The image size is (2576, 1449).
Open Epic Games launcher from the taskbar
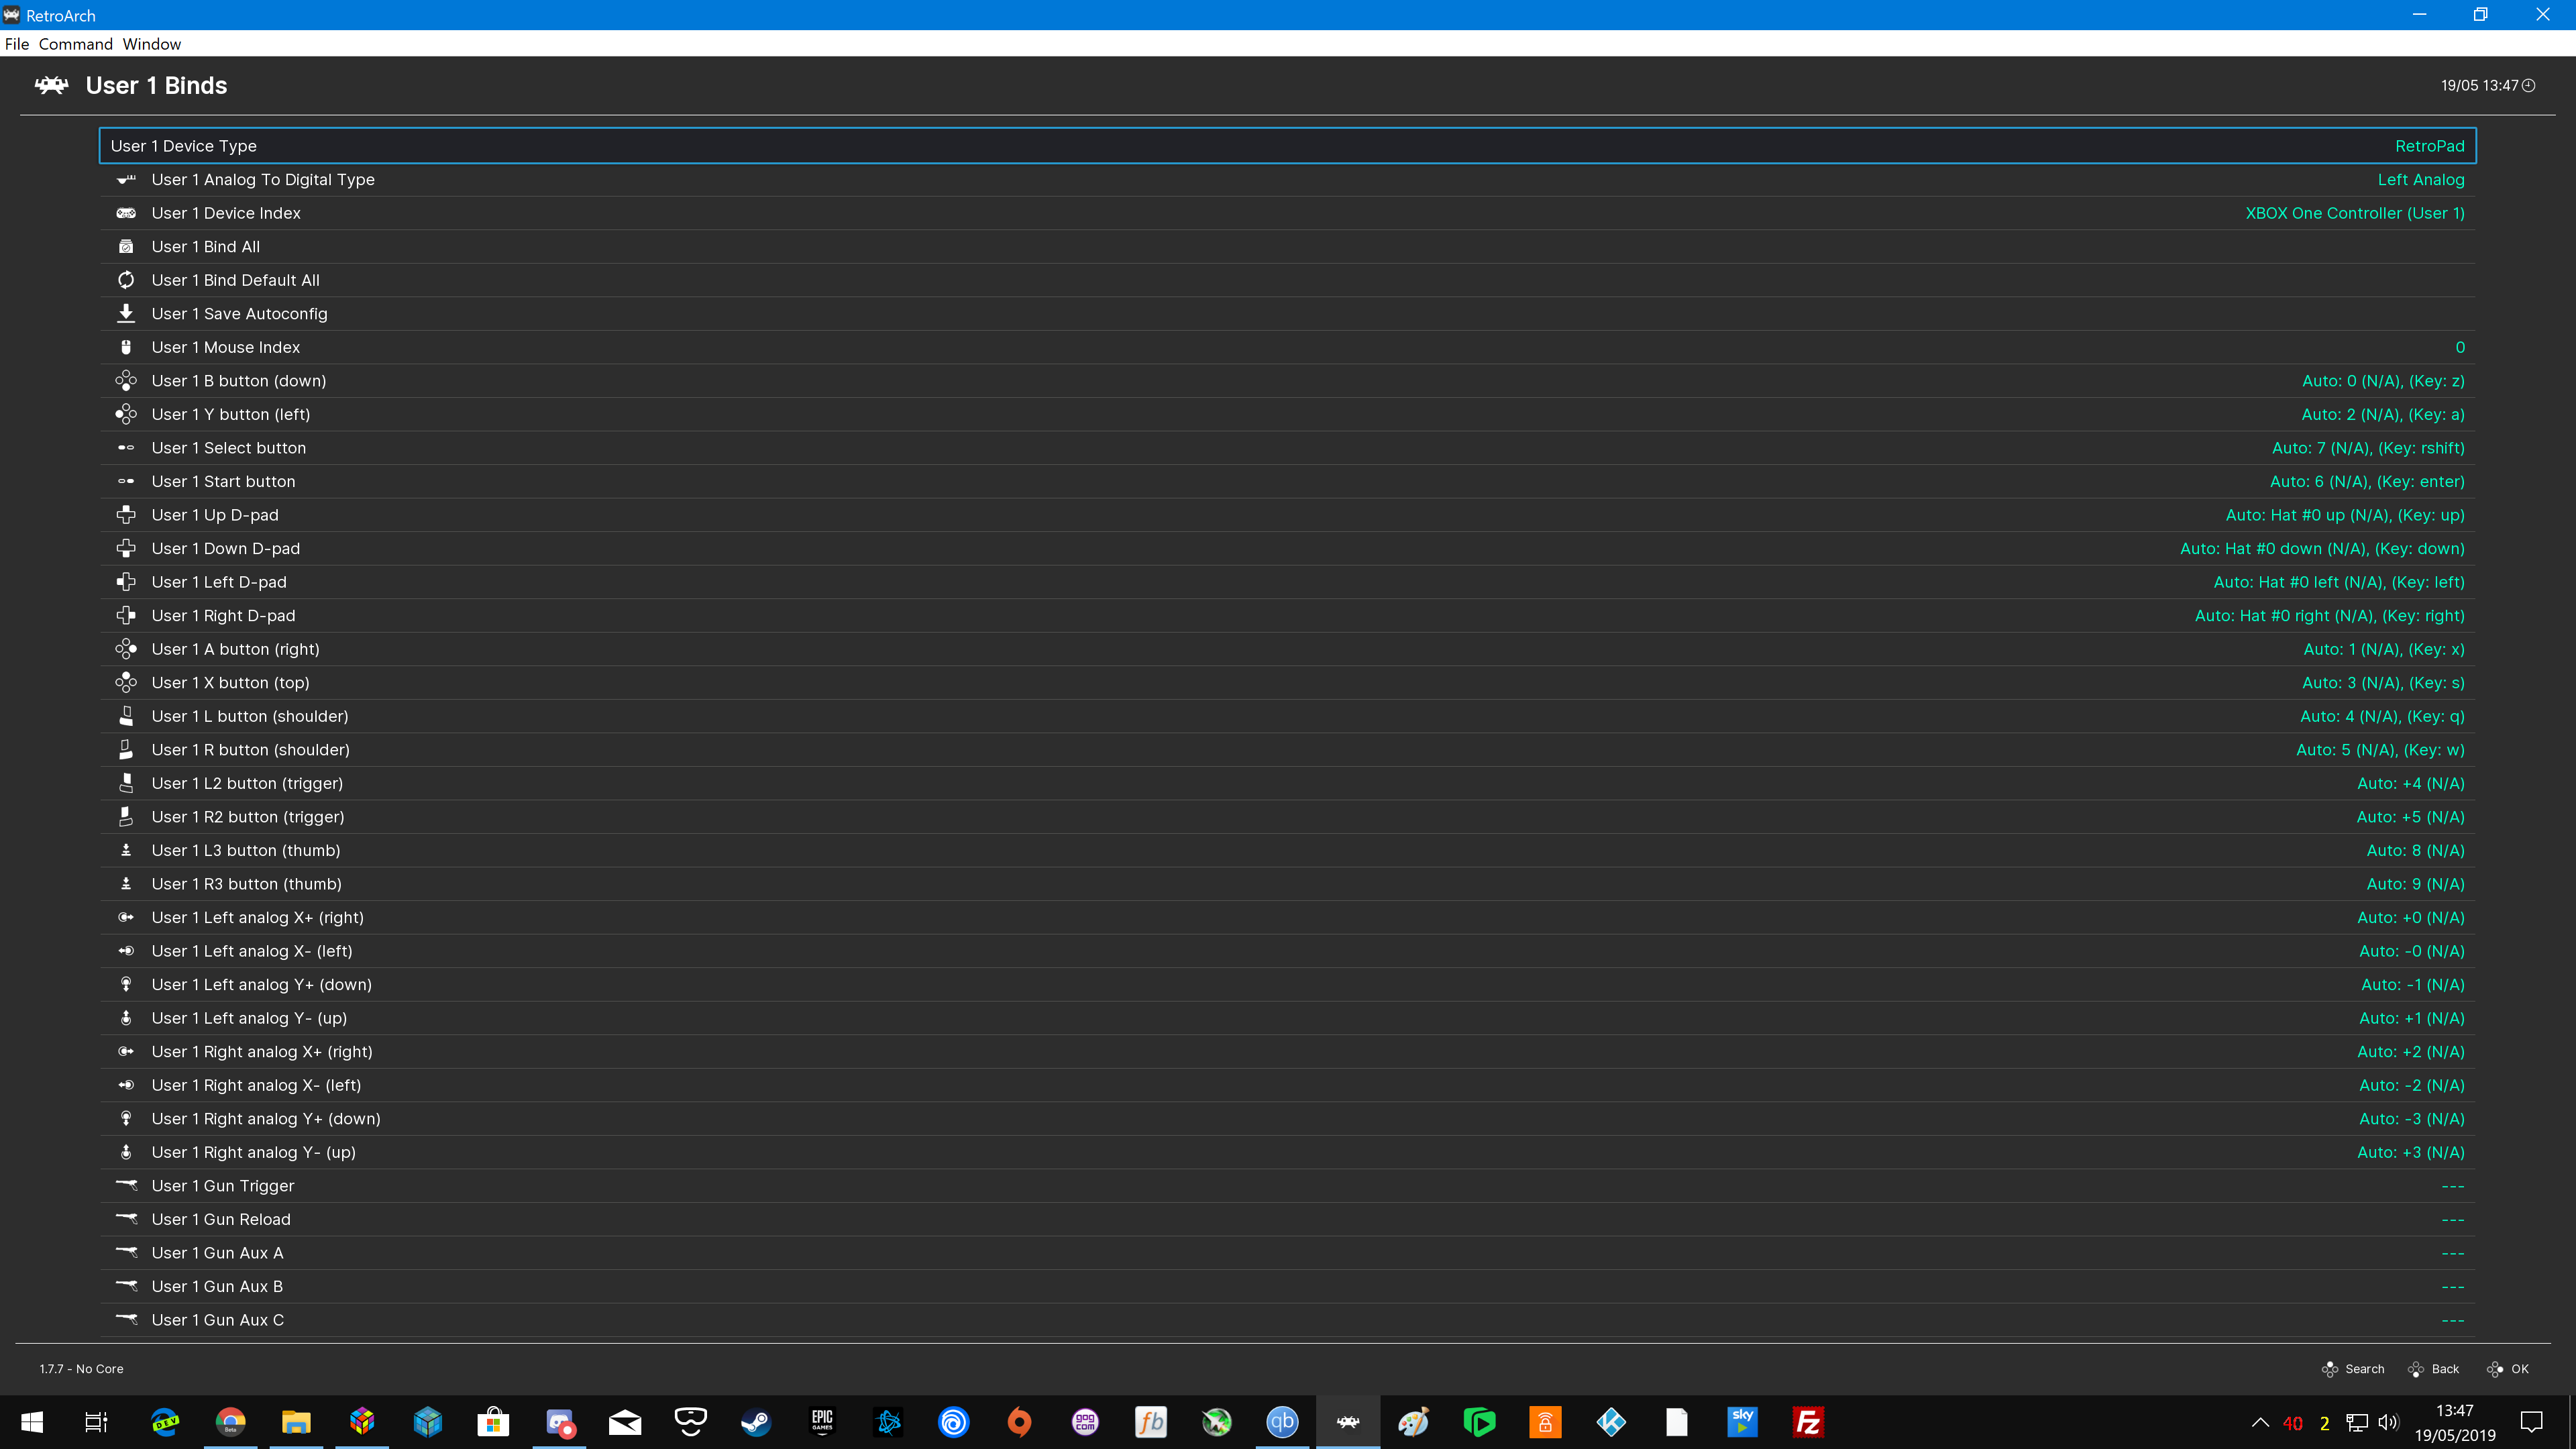click(x=822, y=1421)
